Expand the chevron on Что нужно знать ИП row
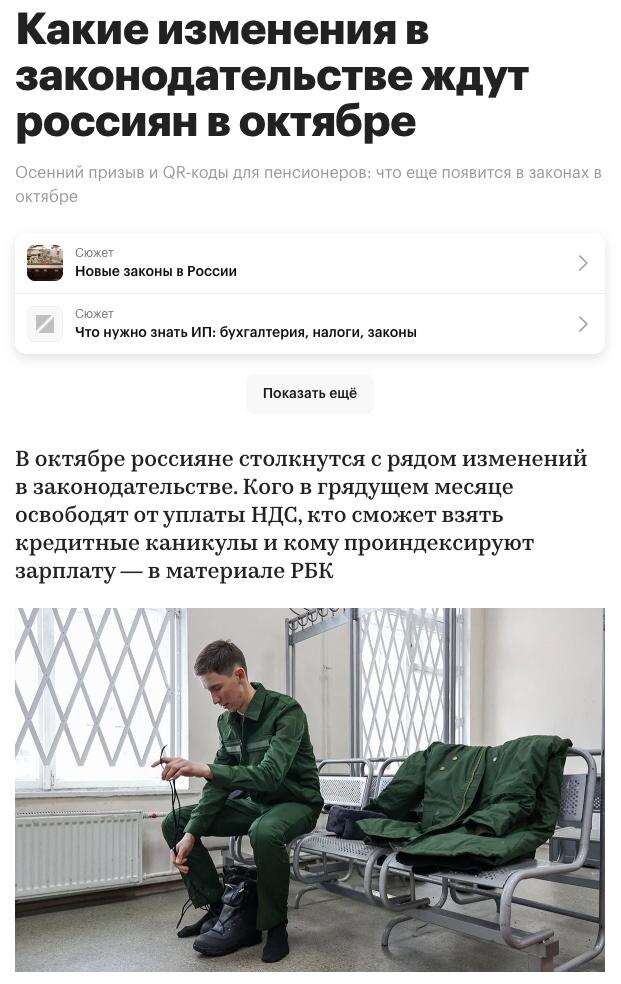 583,324
